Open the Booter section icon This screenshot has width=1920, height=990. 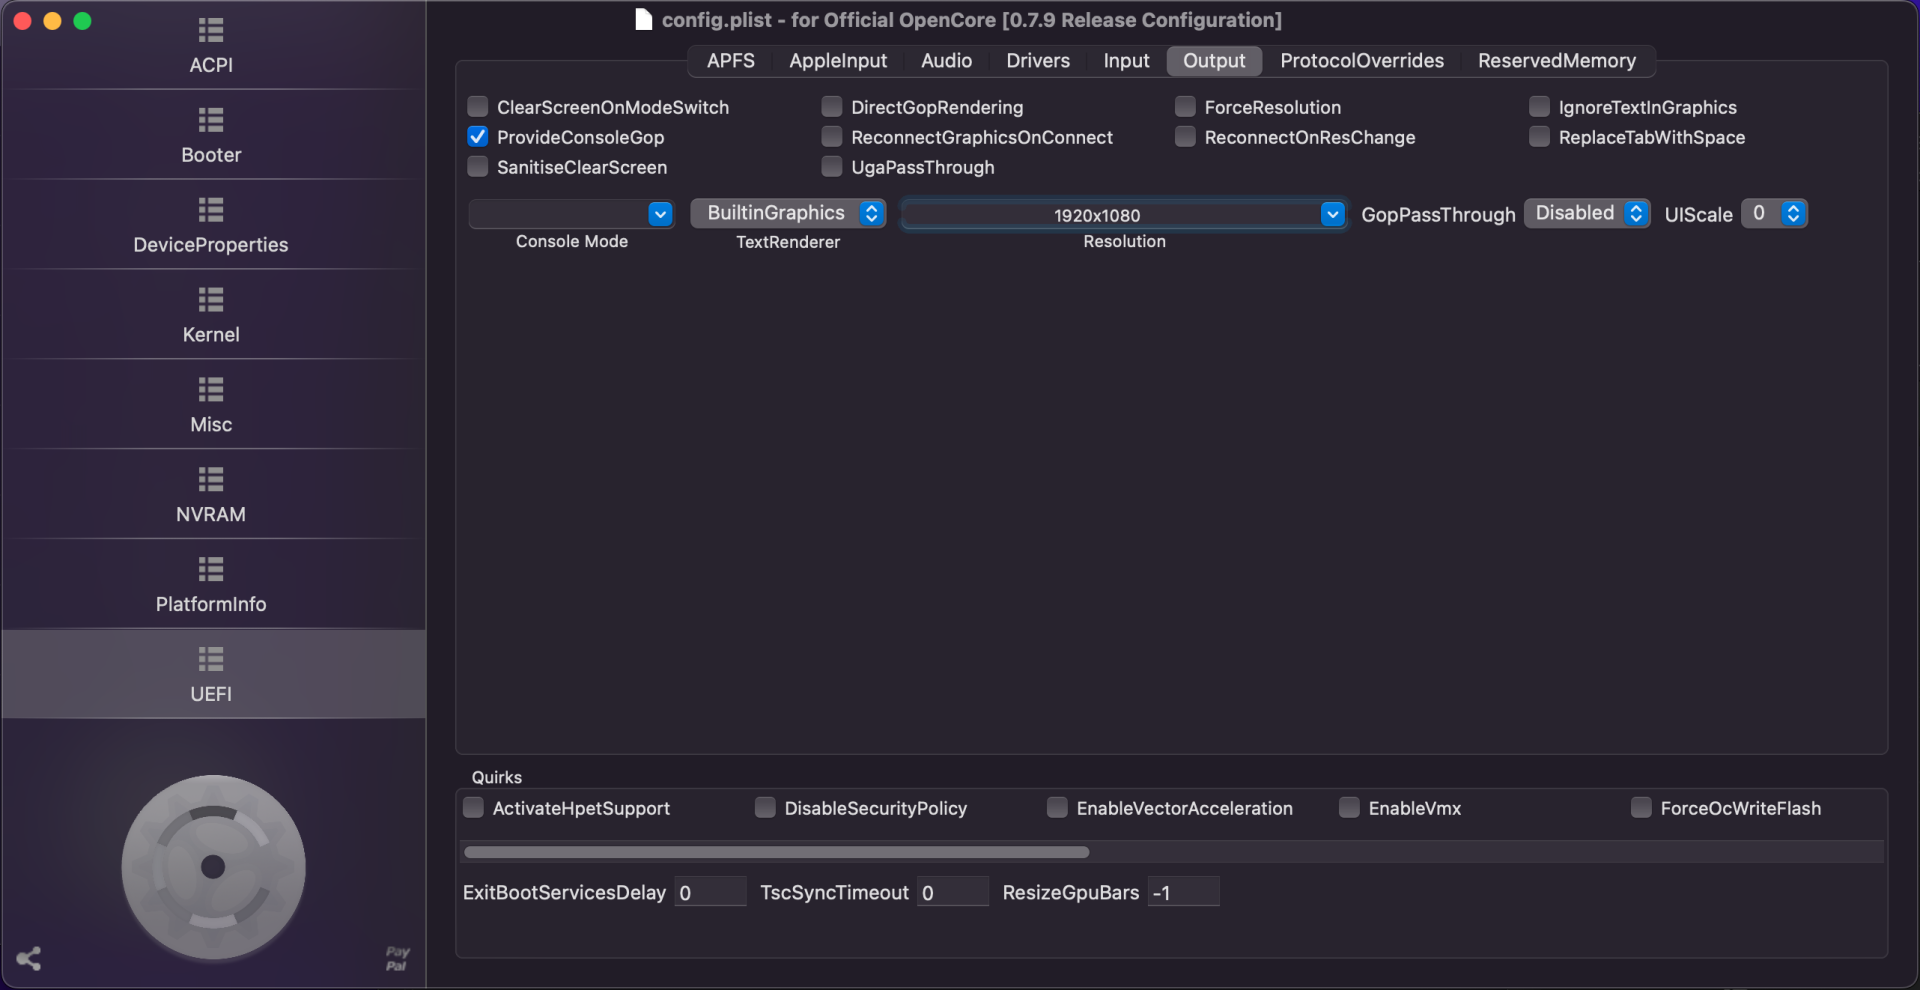(211, 121)
